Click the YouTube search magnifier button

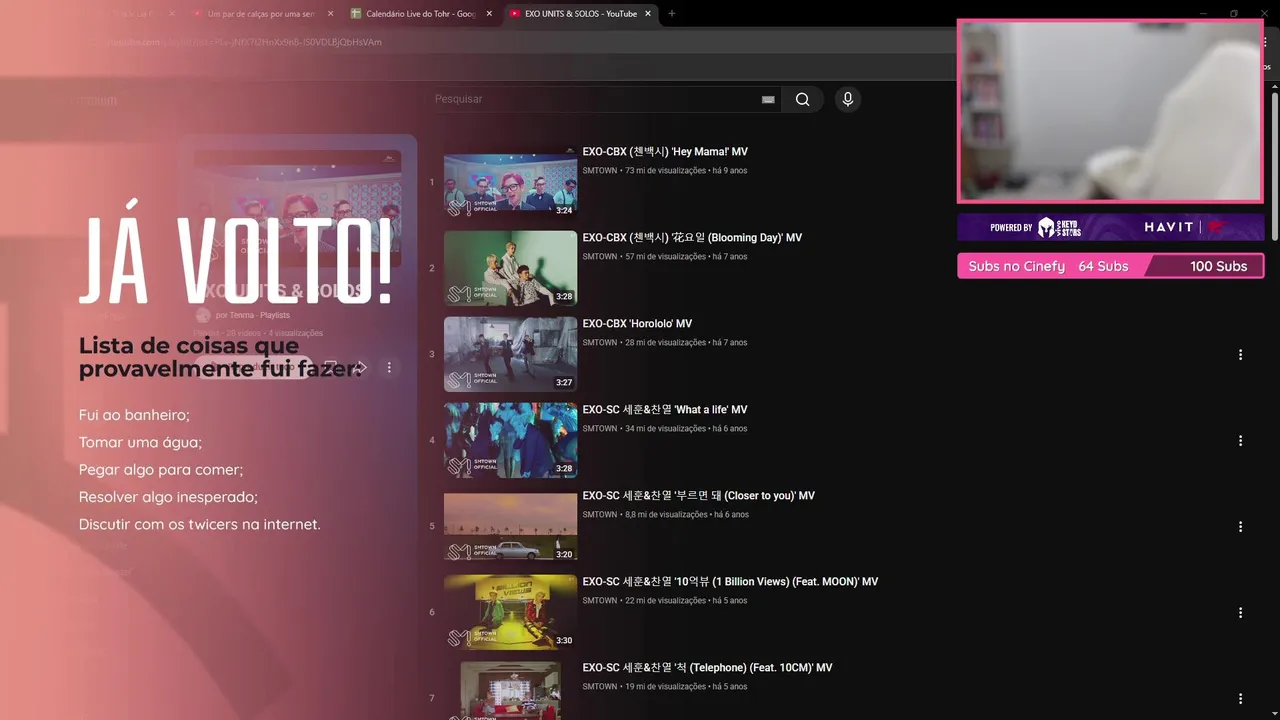click(x=802, y=99)
